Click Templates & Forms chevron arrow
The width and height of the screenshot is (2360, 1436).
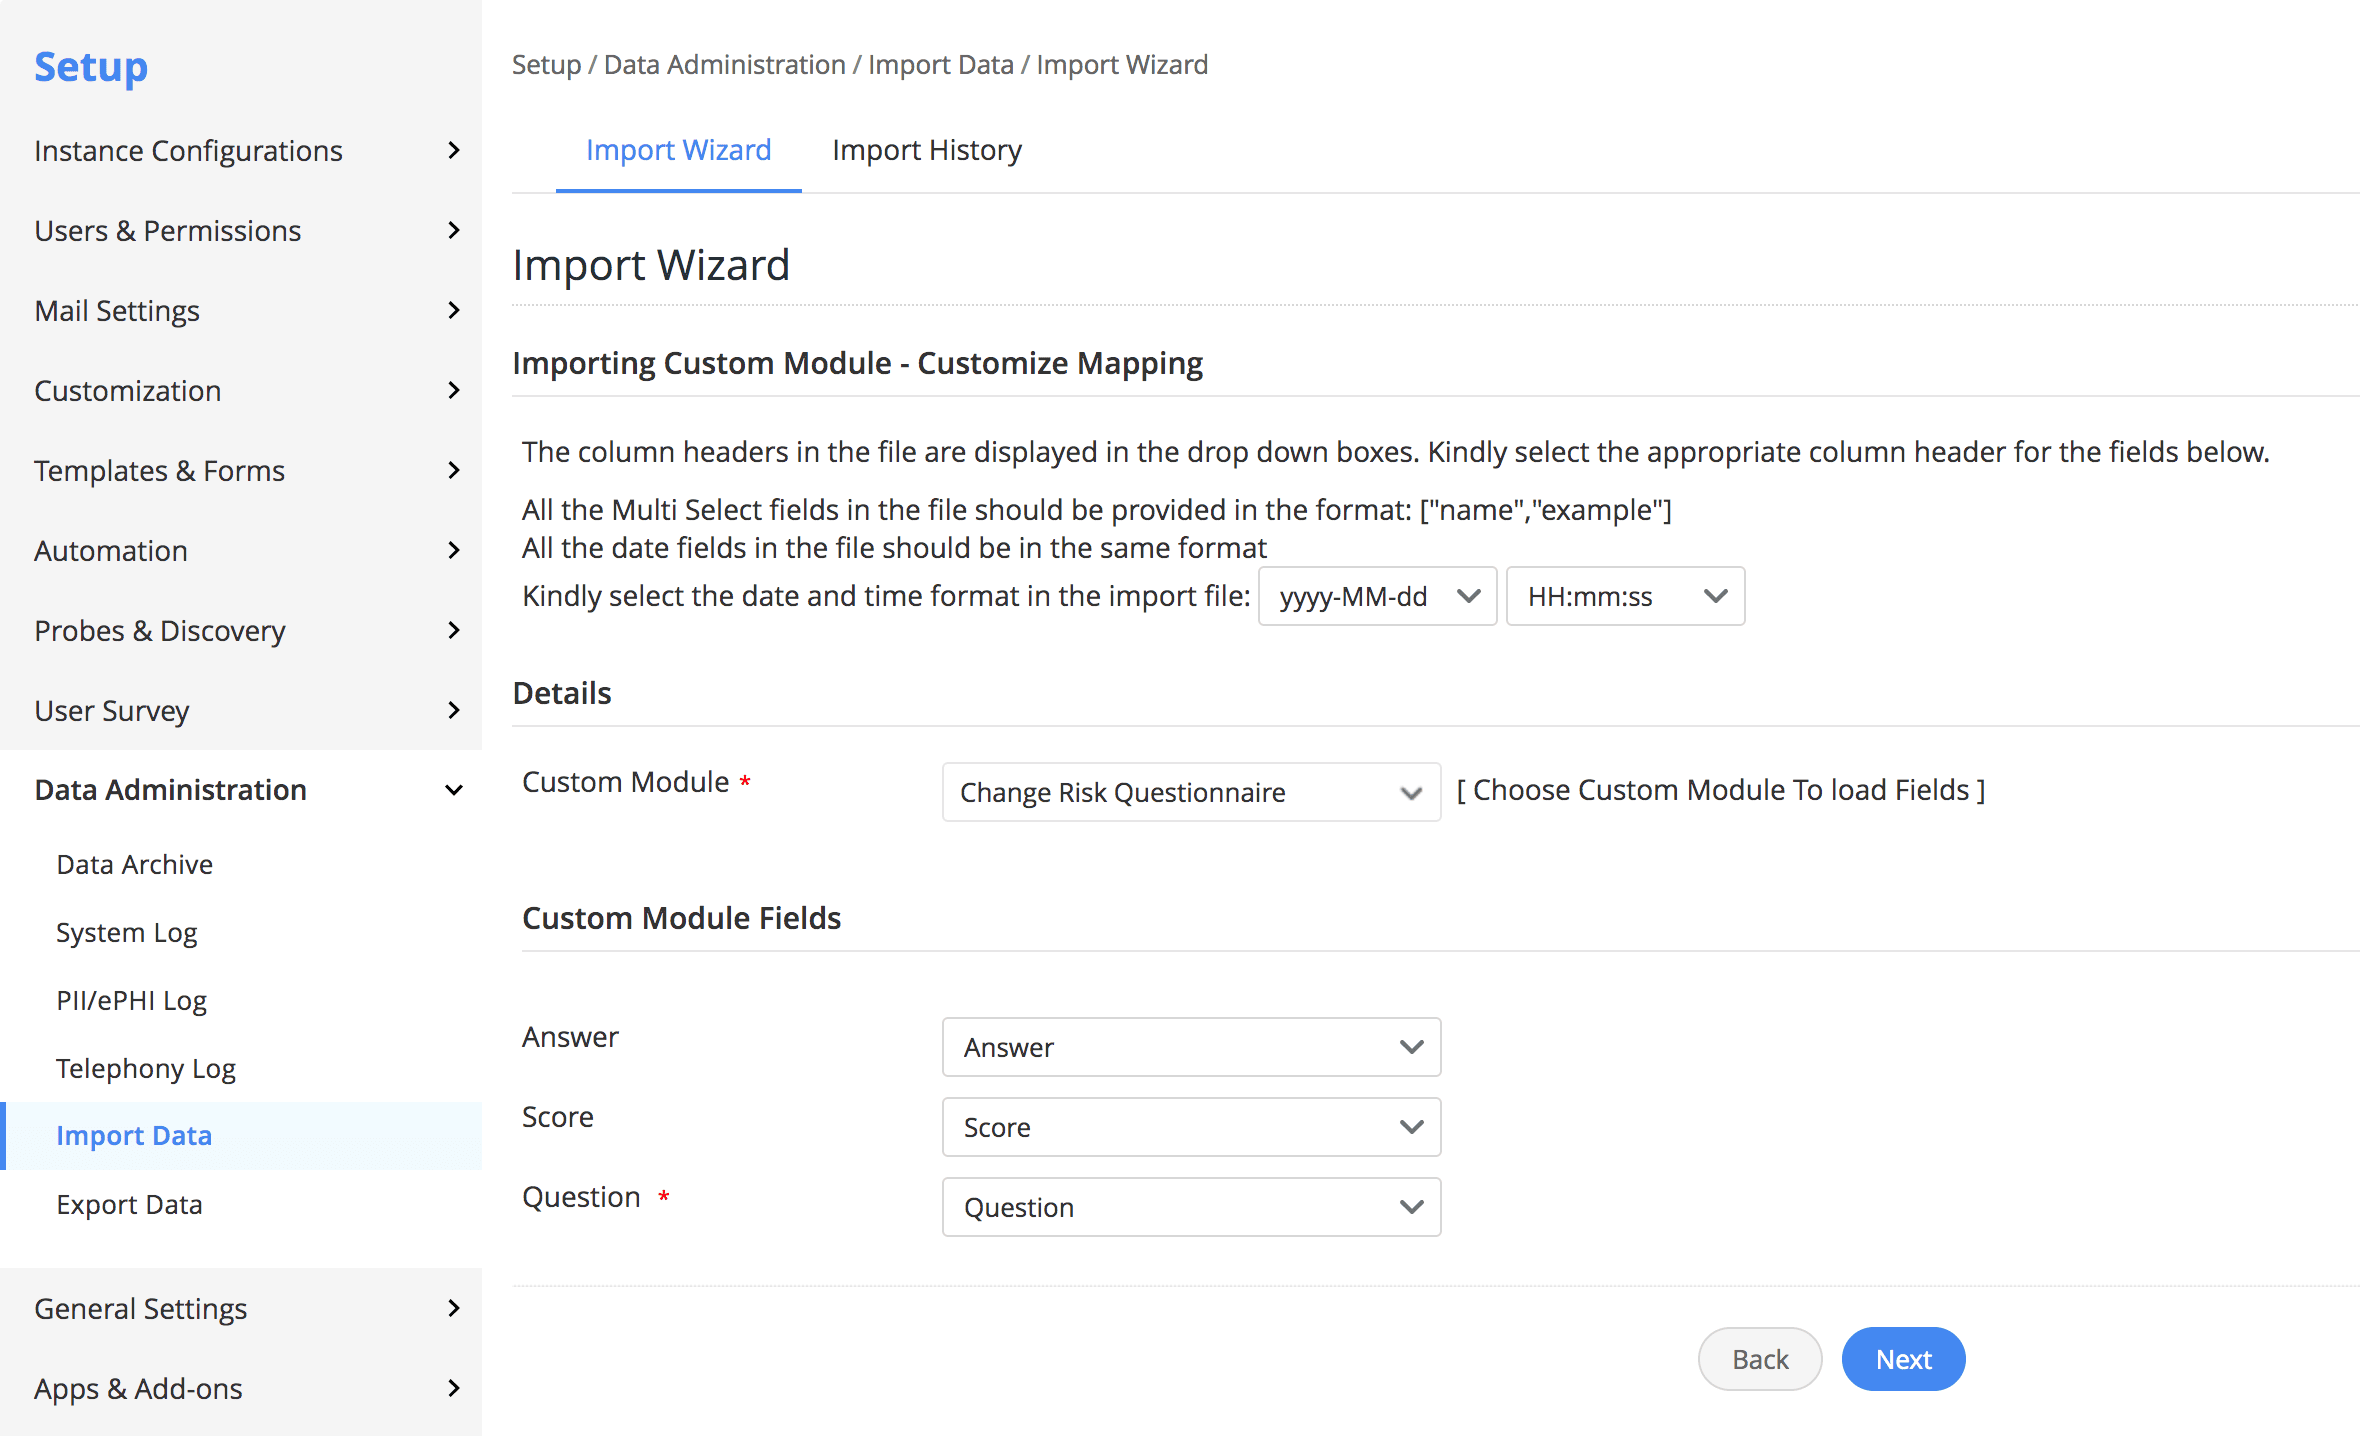point(453,471)
